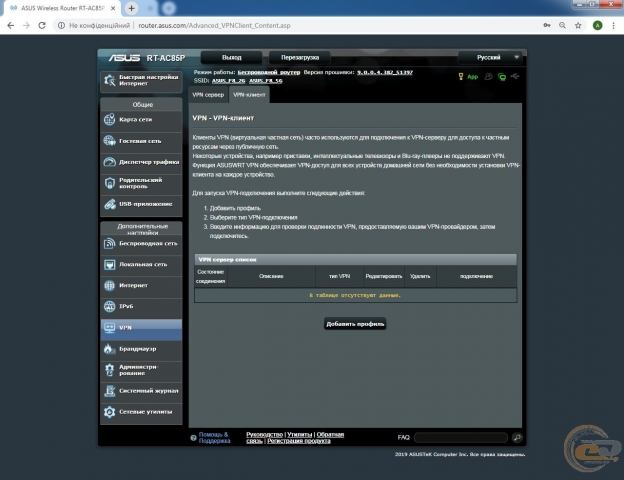Viewport: 624px width, 480px height.
Task: Click browser reload page icon
Action: coord(42,25)
